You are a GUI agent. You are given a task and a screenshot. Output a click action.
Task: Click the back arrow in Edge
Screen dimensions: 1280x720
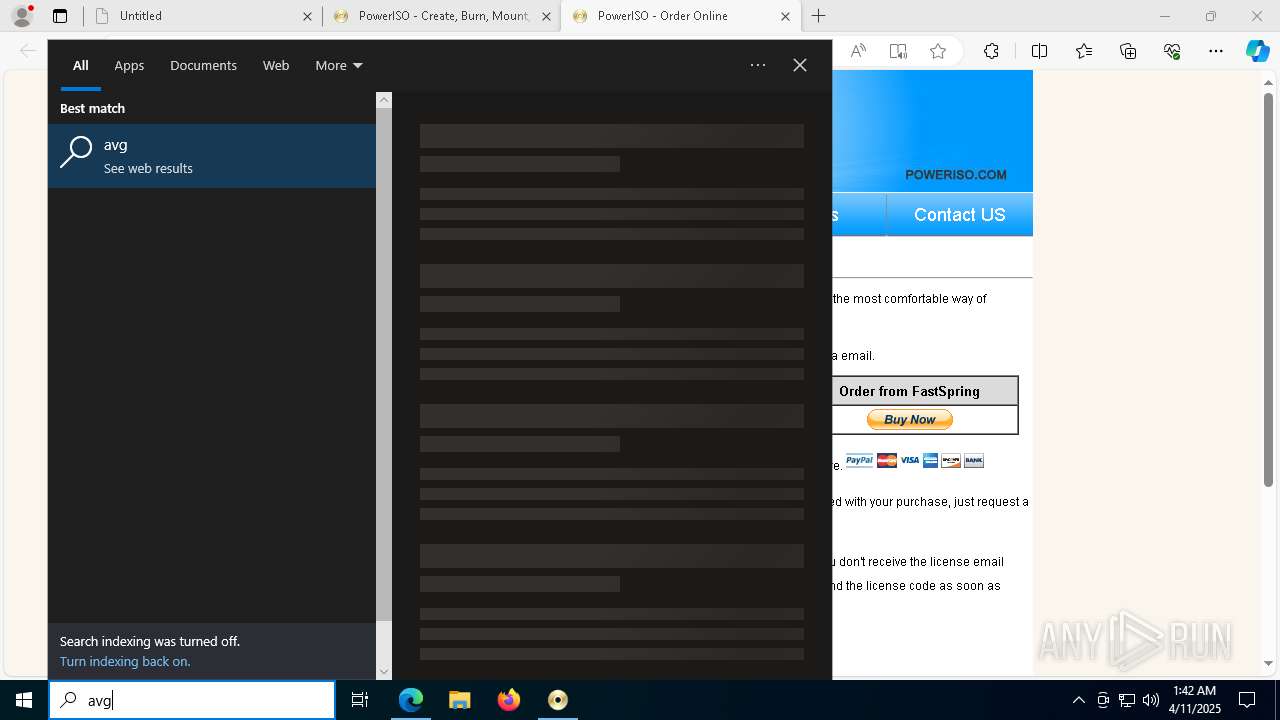(28, 51)
